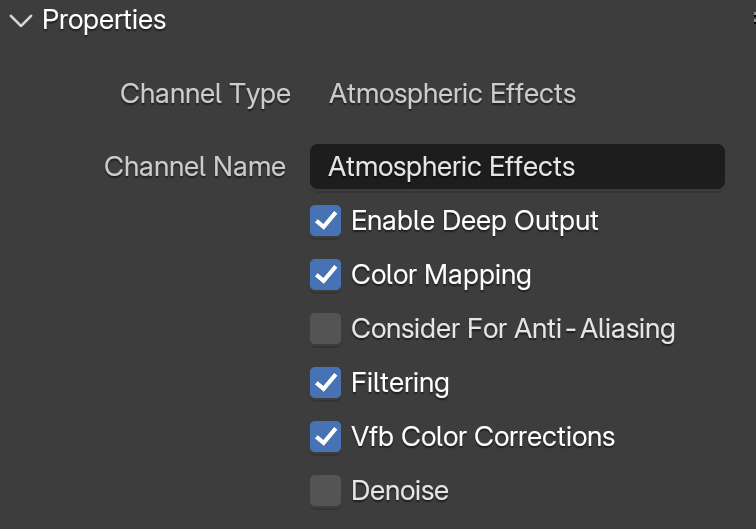
Task: Turn off the Filtering checkbox
Action: coord(325,383)
